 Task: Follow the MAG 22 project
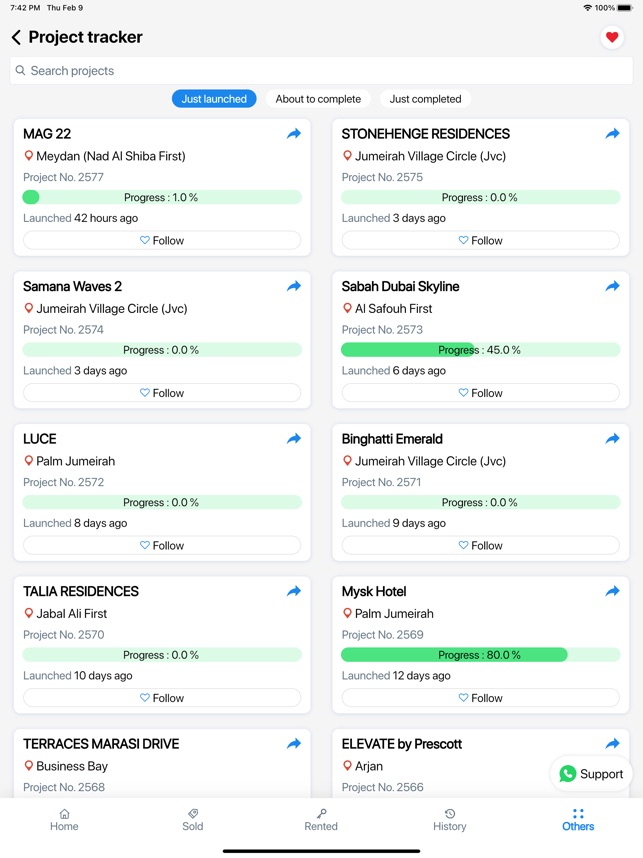162,240
